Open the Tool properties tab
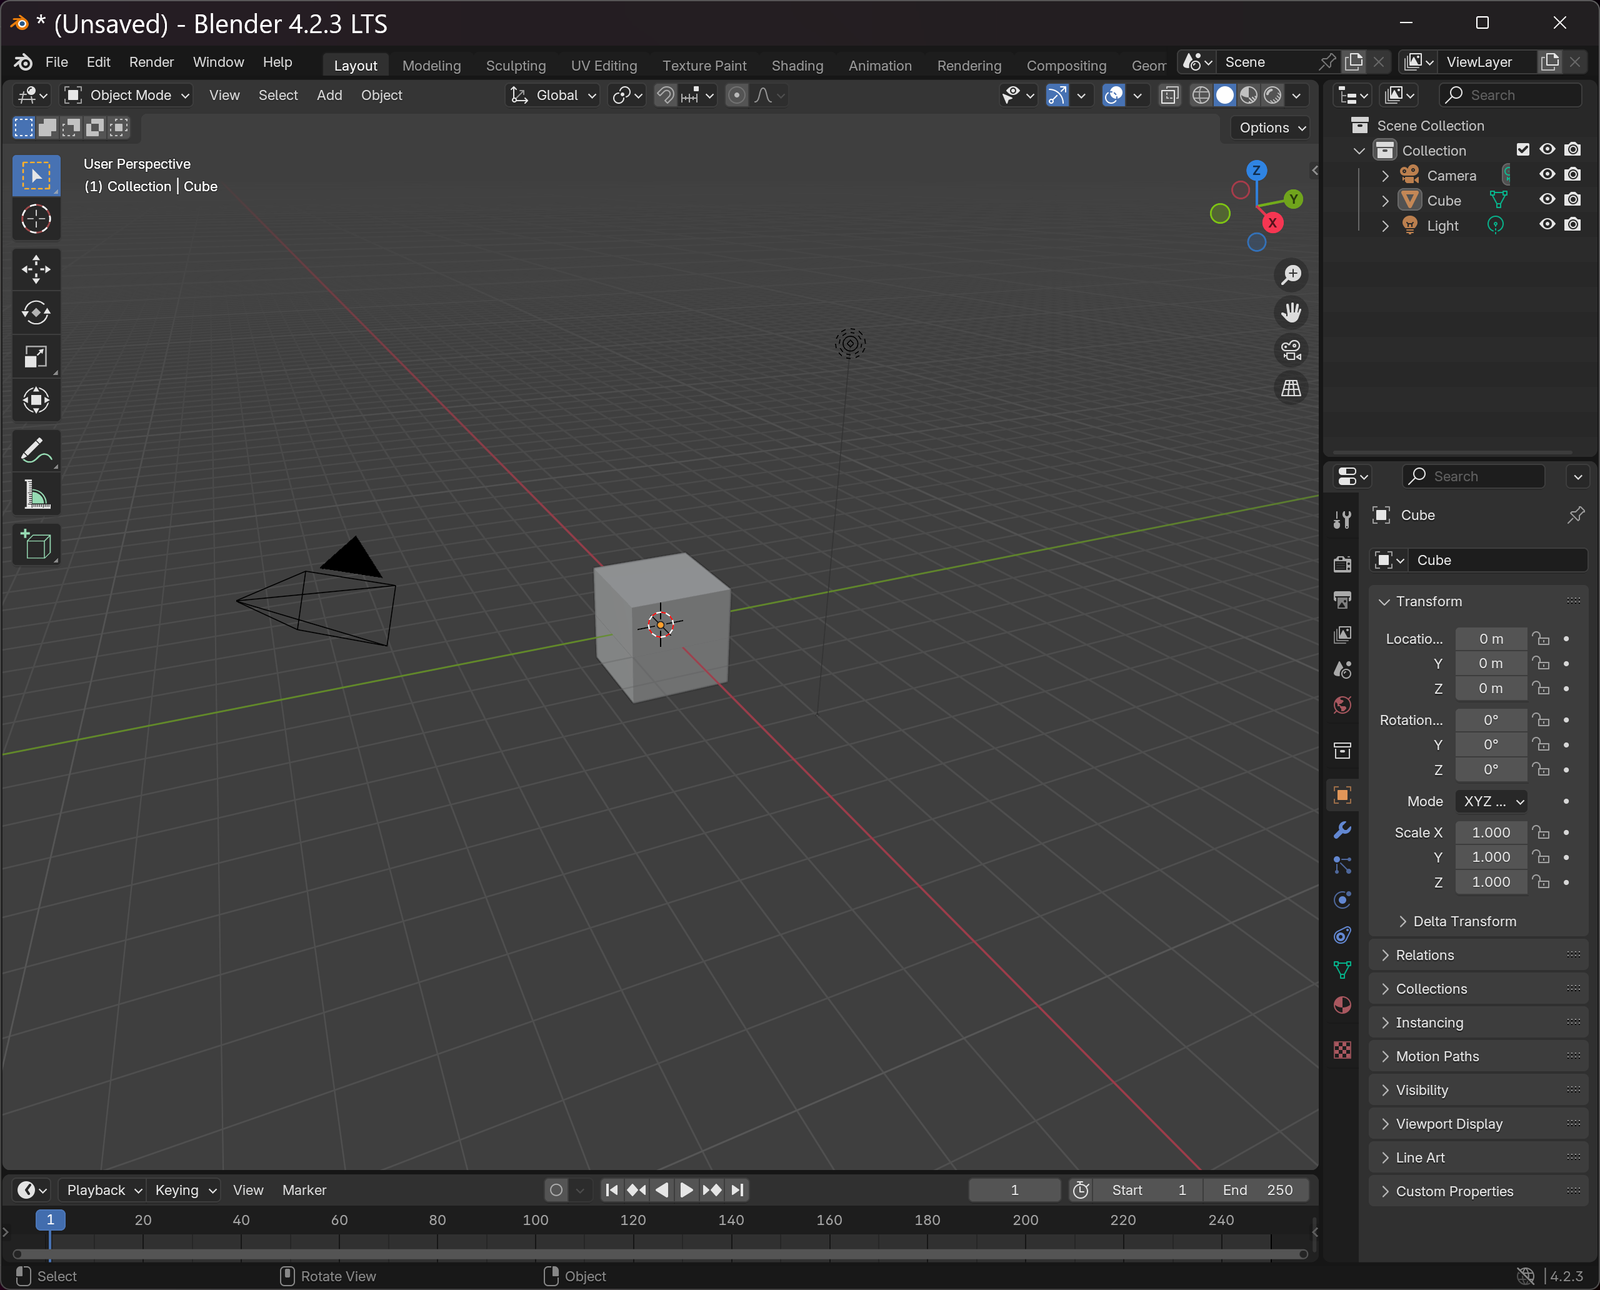The width and height of the screenshot is (1600, 1290). tap(1342, 519)
